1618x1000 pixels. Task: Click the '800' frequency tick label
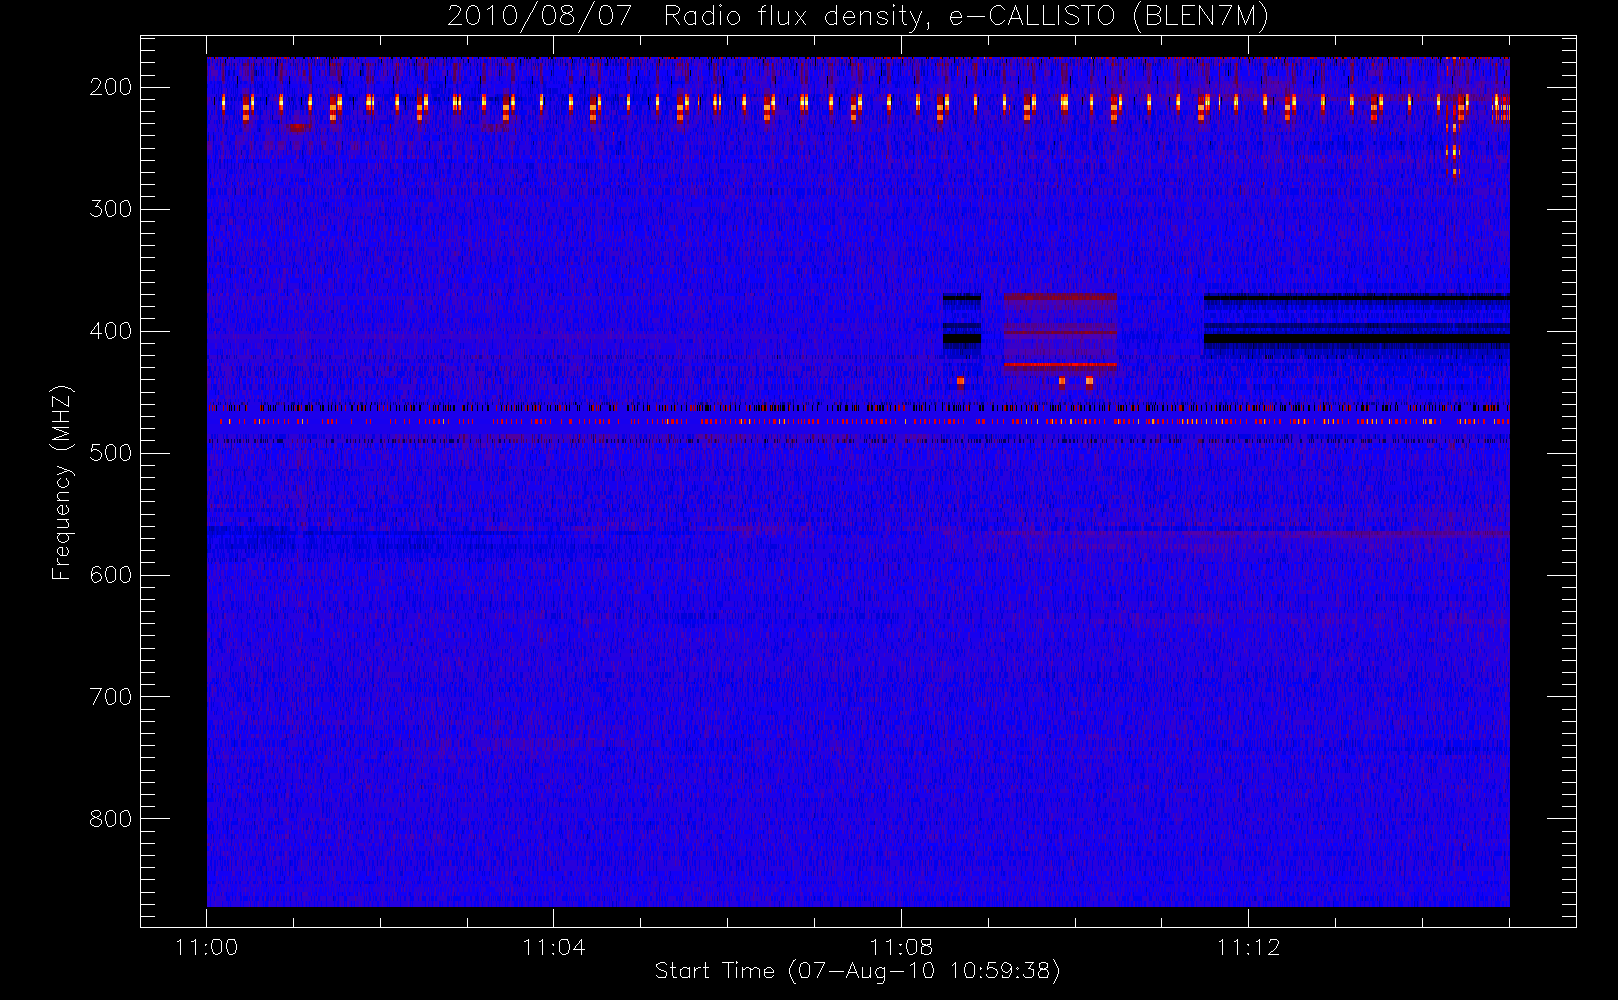click(111, 819)
